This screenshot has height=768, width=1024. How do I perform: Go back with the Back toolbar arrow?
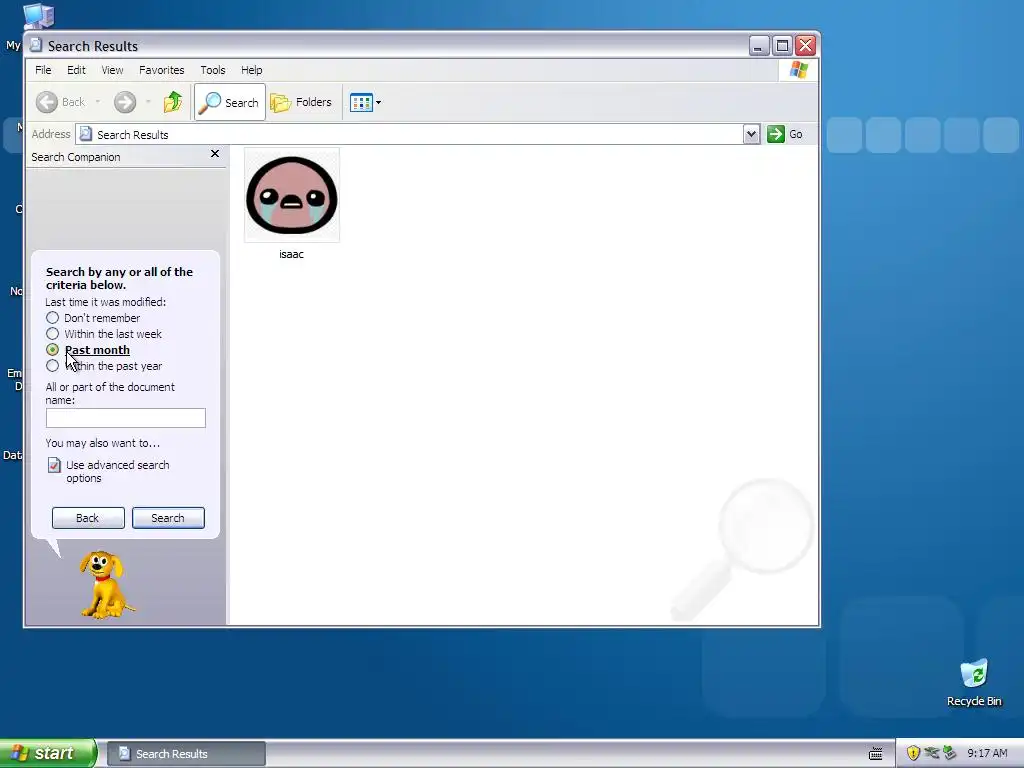pyautogui.click(x=61, y=102)
